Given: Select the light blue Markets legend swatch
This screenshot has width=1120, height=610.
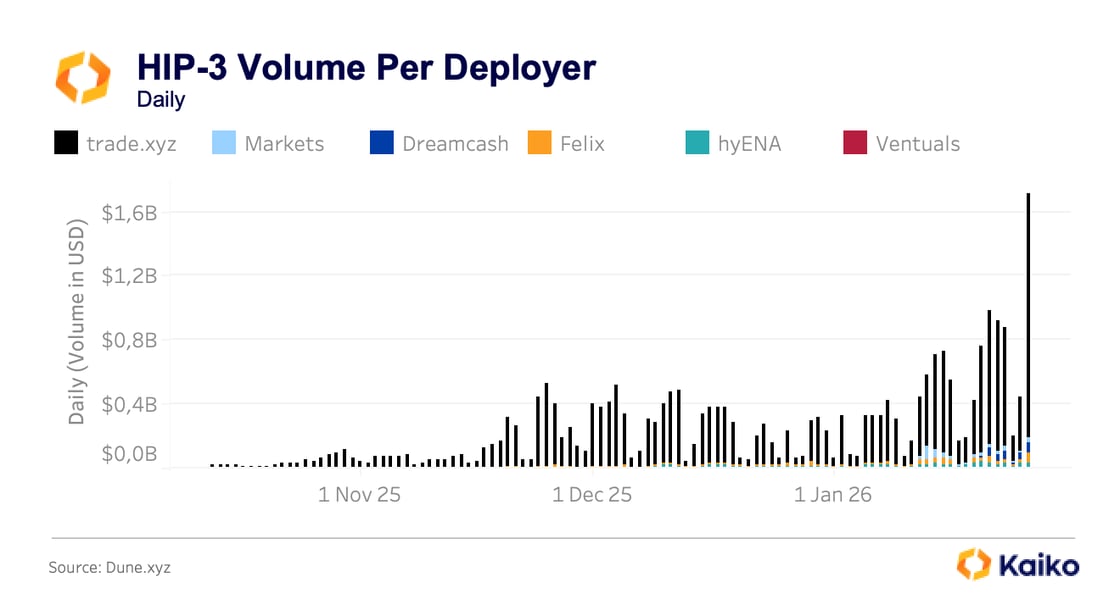Looking at the screenshot, I should point(224,144).
